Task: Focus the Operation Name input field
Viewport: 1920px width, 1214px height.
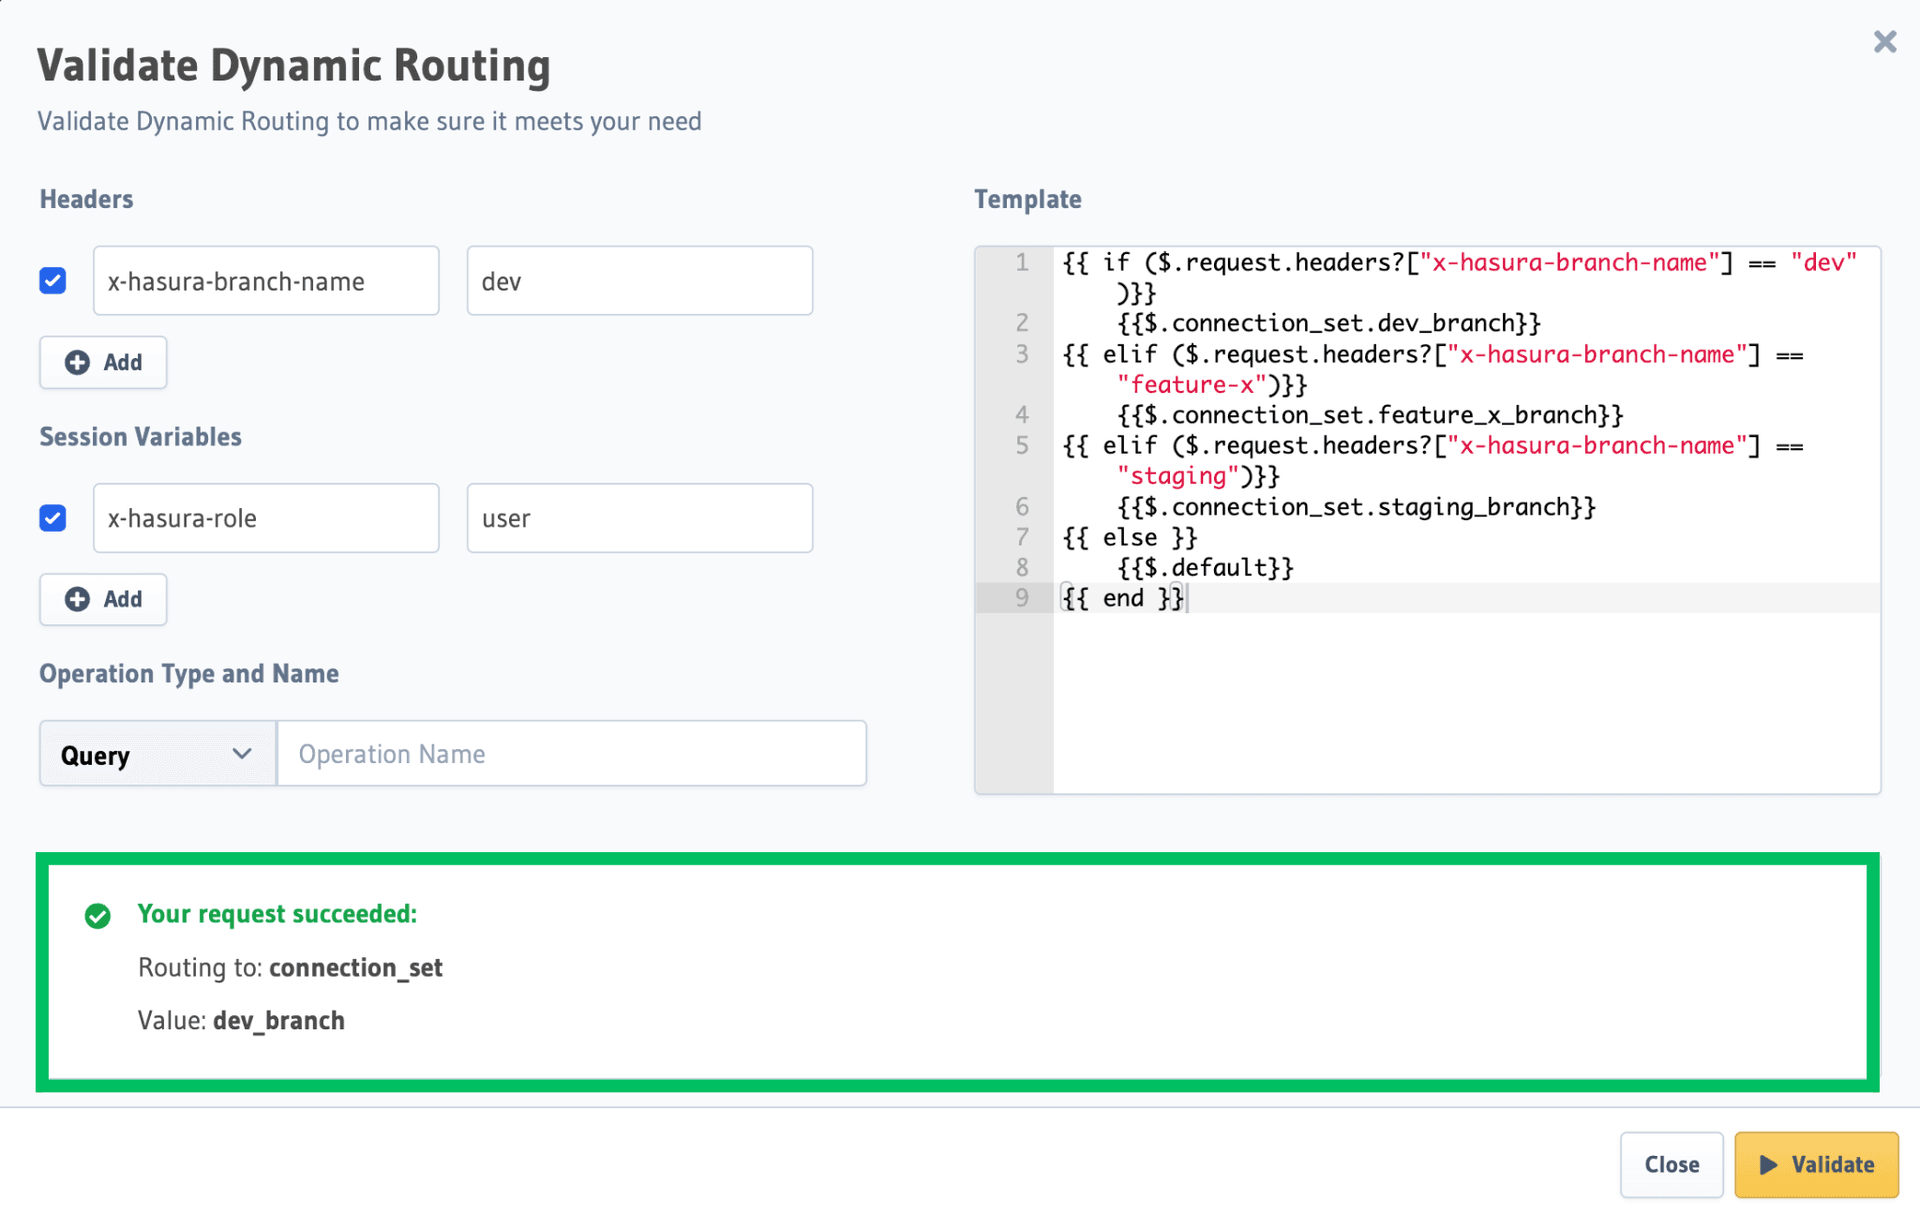Action: point(571,753)
